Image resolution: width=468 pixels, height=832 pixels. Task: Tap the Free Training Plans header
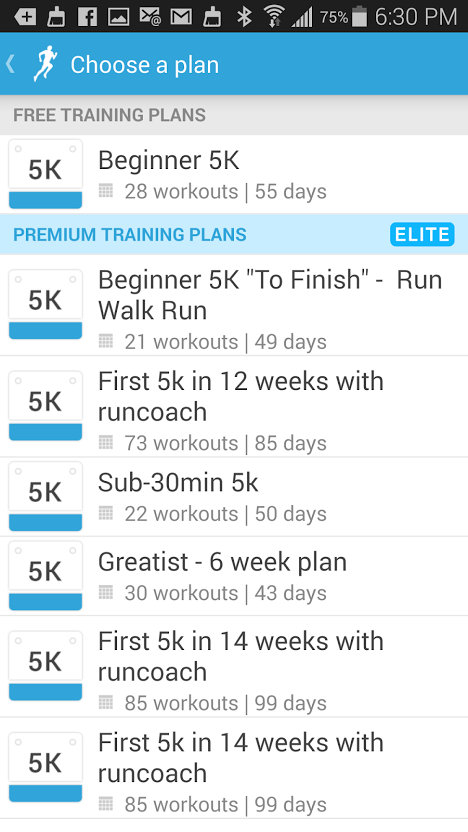[x=109, y=115]
